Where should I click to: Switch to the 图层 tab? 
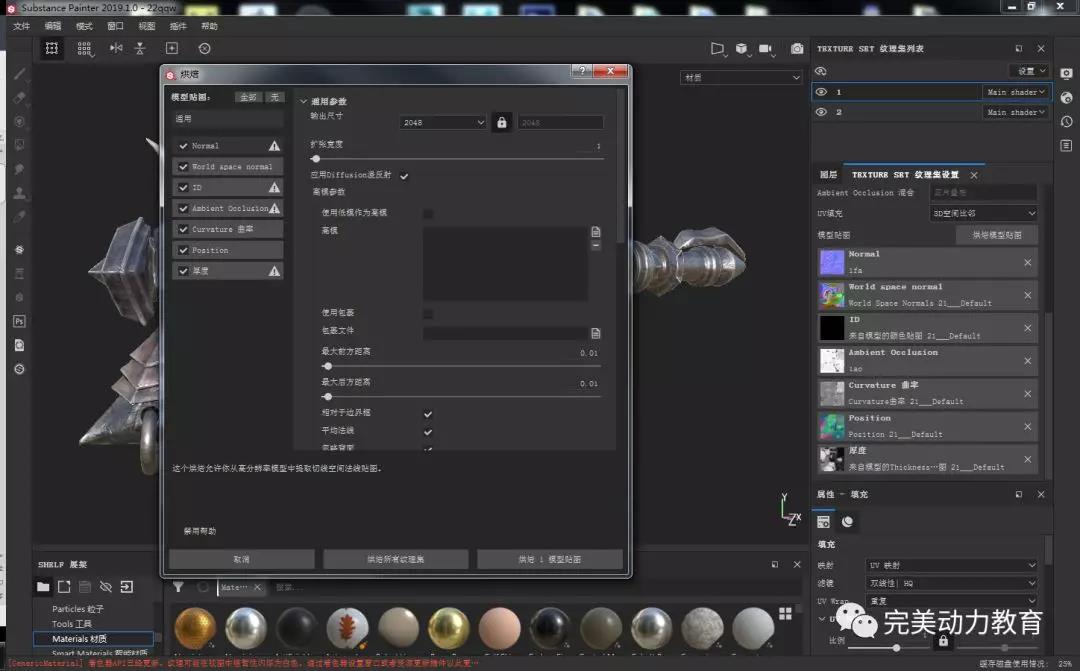[828, 174]
